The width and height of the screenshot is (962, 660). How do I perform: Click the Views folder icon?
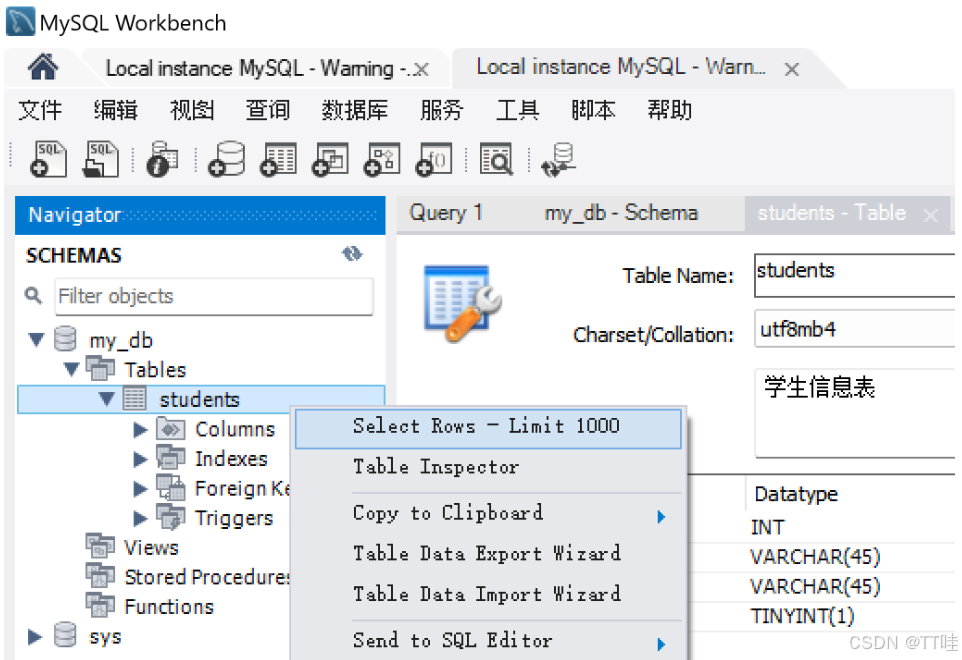pos(100,546)
